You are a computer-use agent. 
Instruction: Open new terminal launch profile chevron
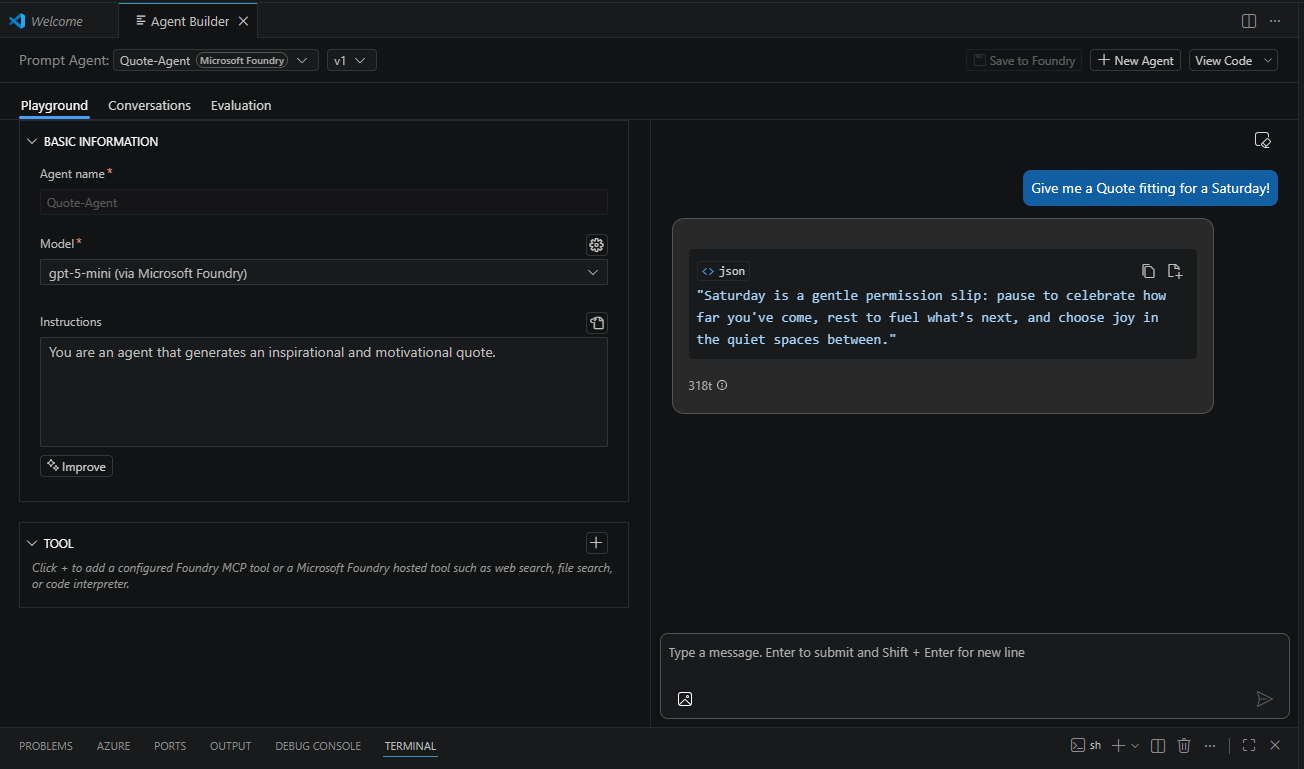point(1135,745)
